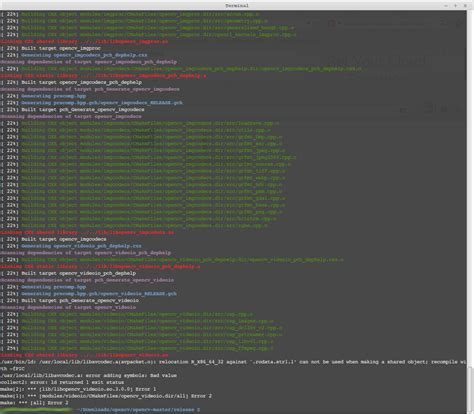The image size is (474, 414).
Task: Click 'Built target opencv_imgcodecs' line
Action: pos(53,239)
